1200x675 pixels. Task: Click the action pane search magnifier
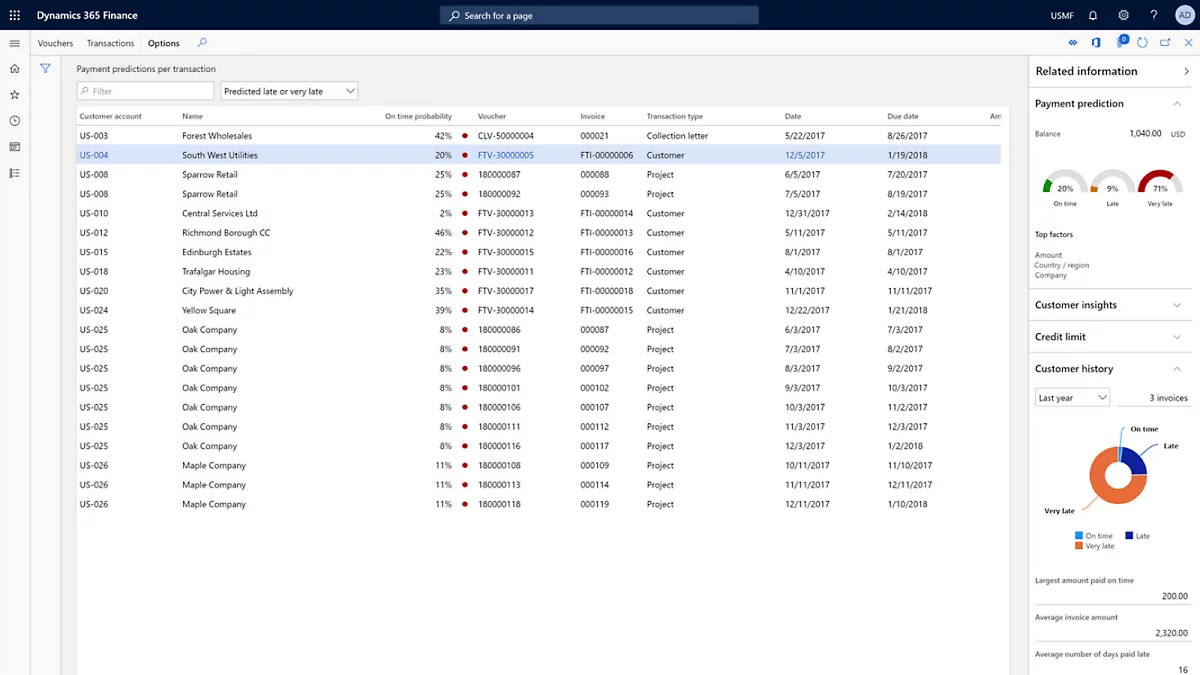click(x=202, y=43)
